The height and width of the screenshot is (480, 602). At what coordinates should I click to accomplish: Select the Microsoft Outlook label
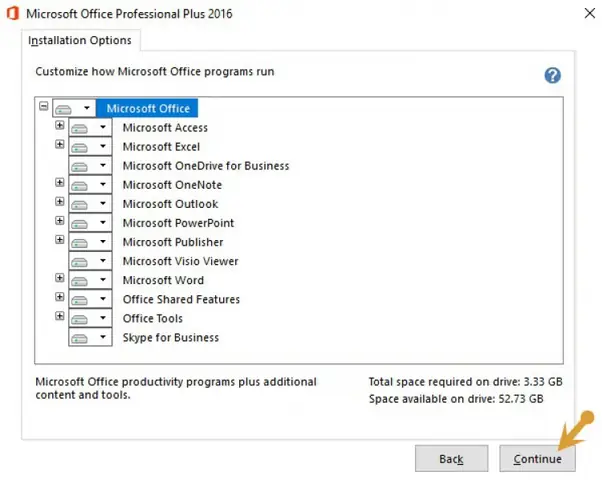click(170, 204)
